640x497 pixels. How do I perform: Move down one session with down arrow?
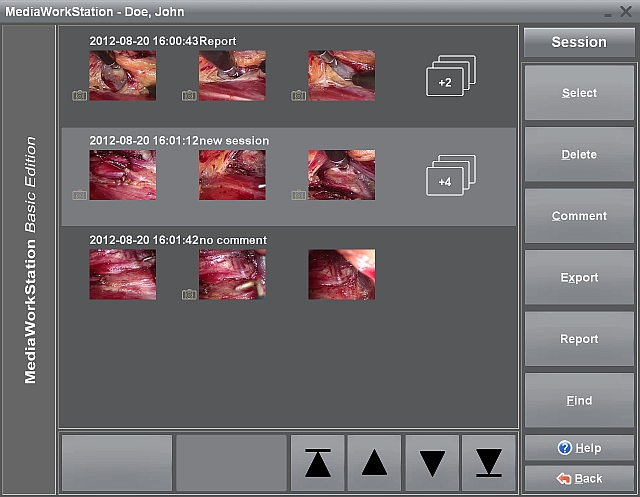[432, 463]
